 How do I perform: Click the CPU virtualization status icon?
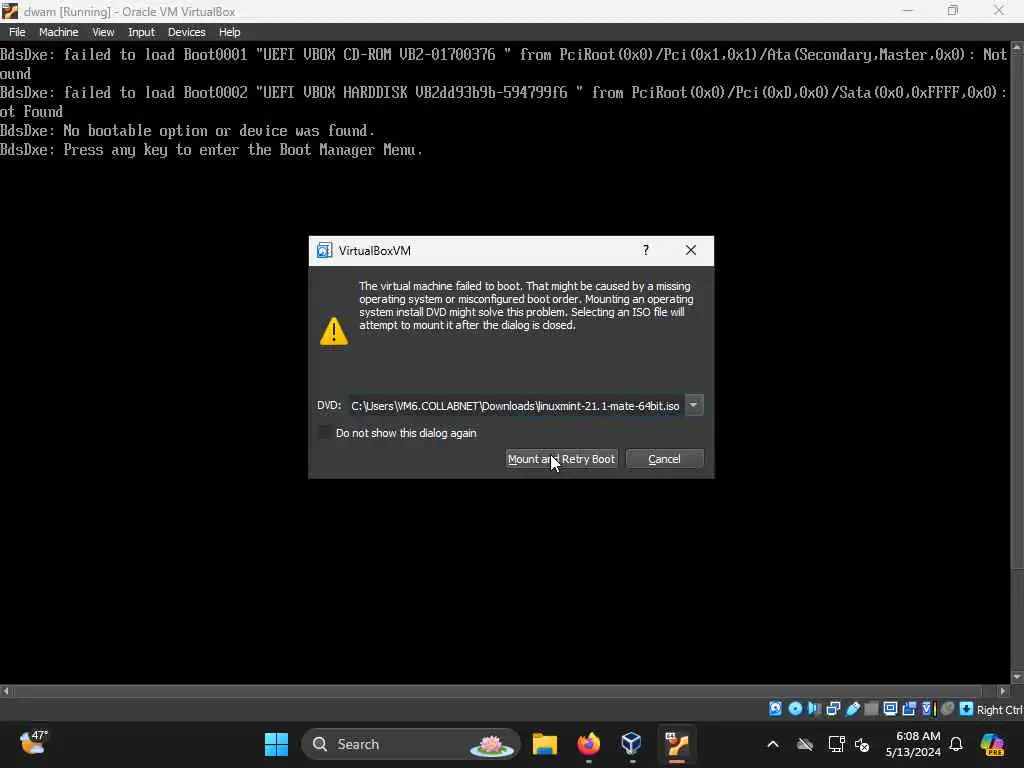coord(929,709)
